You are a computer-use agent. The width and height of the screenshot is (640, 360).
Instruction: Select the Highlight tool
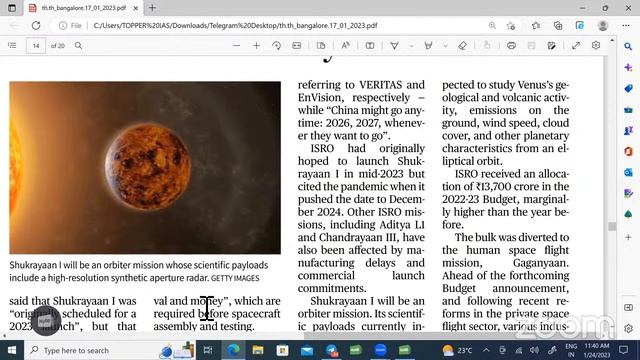pos(428,45)
